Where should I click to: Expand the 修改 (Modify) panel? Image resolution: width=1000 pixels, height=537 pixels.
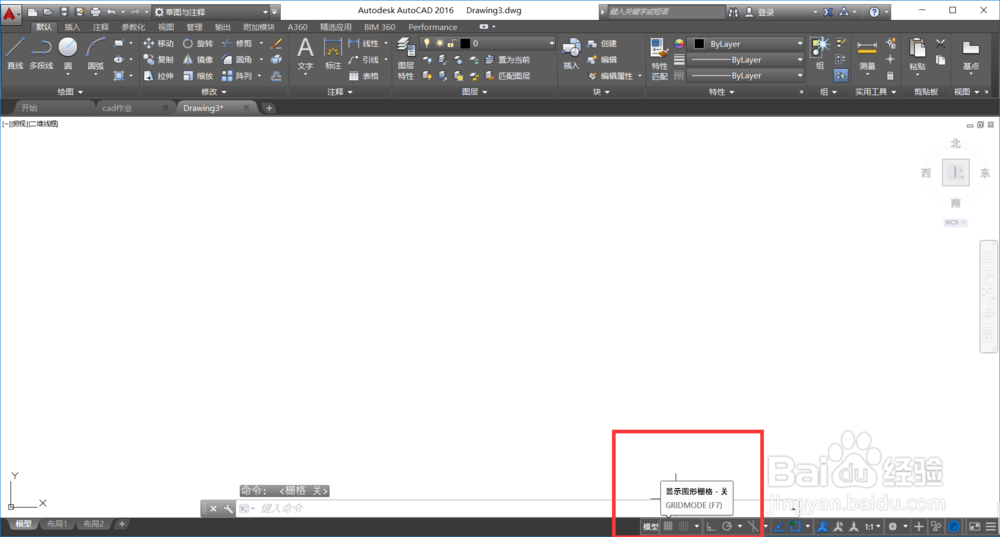click(x=214, y=92)
